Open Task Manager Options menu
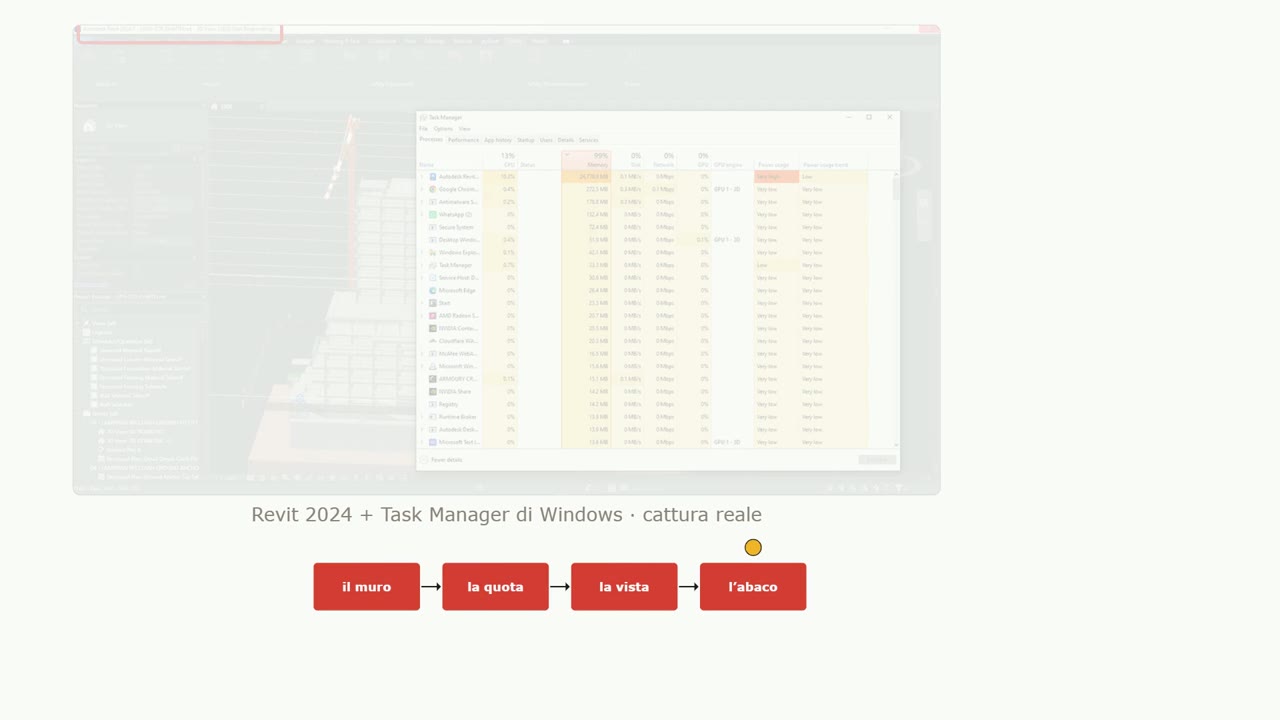Image resolution: width=1280 pixels, height=720 pixels. (x=443, y=129)
